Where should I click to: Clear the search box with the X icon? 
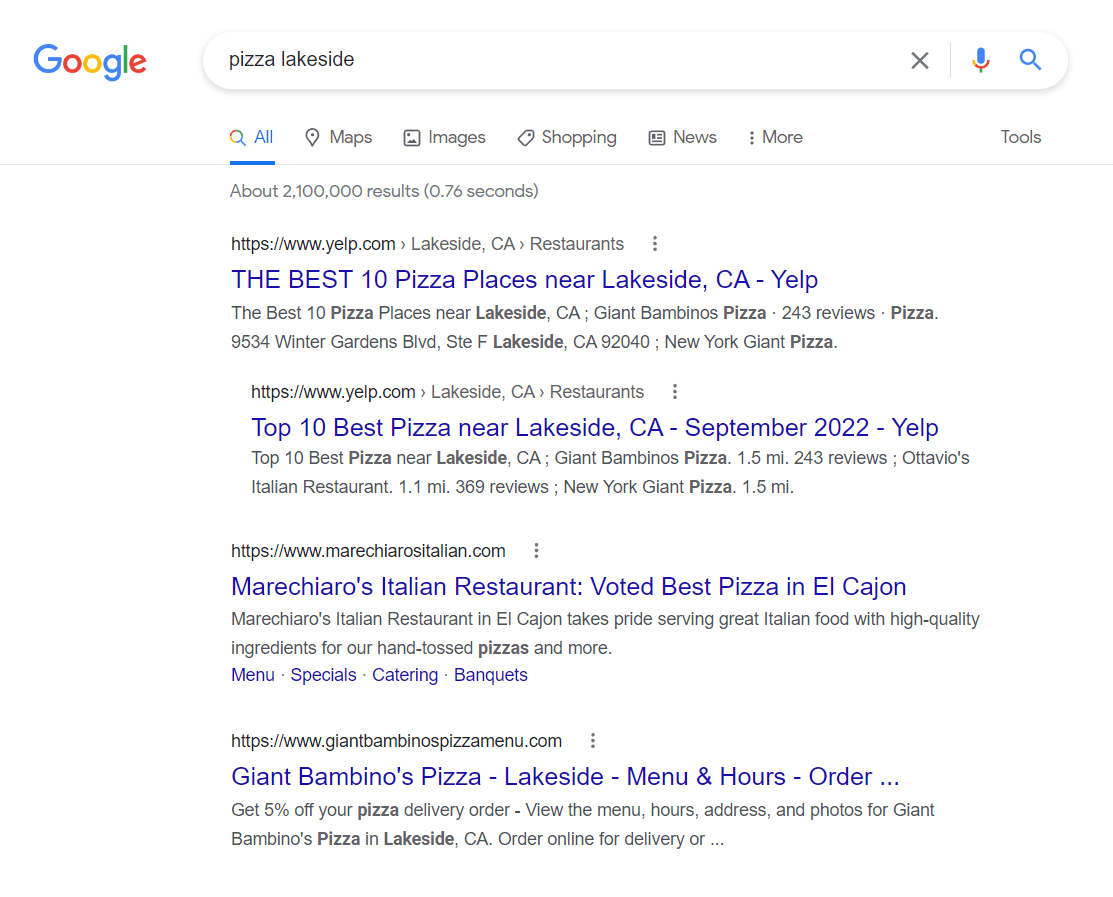coord(920,60)
